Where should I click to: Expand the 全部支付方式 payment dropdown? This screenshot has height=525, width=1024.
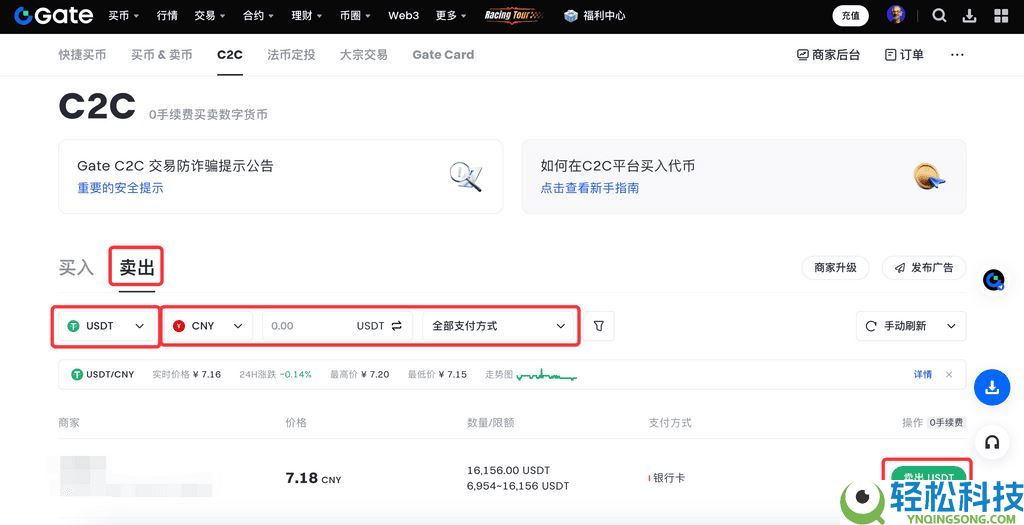498,326
